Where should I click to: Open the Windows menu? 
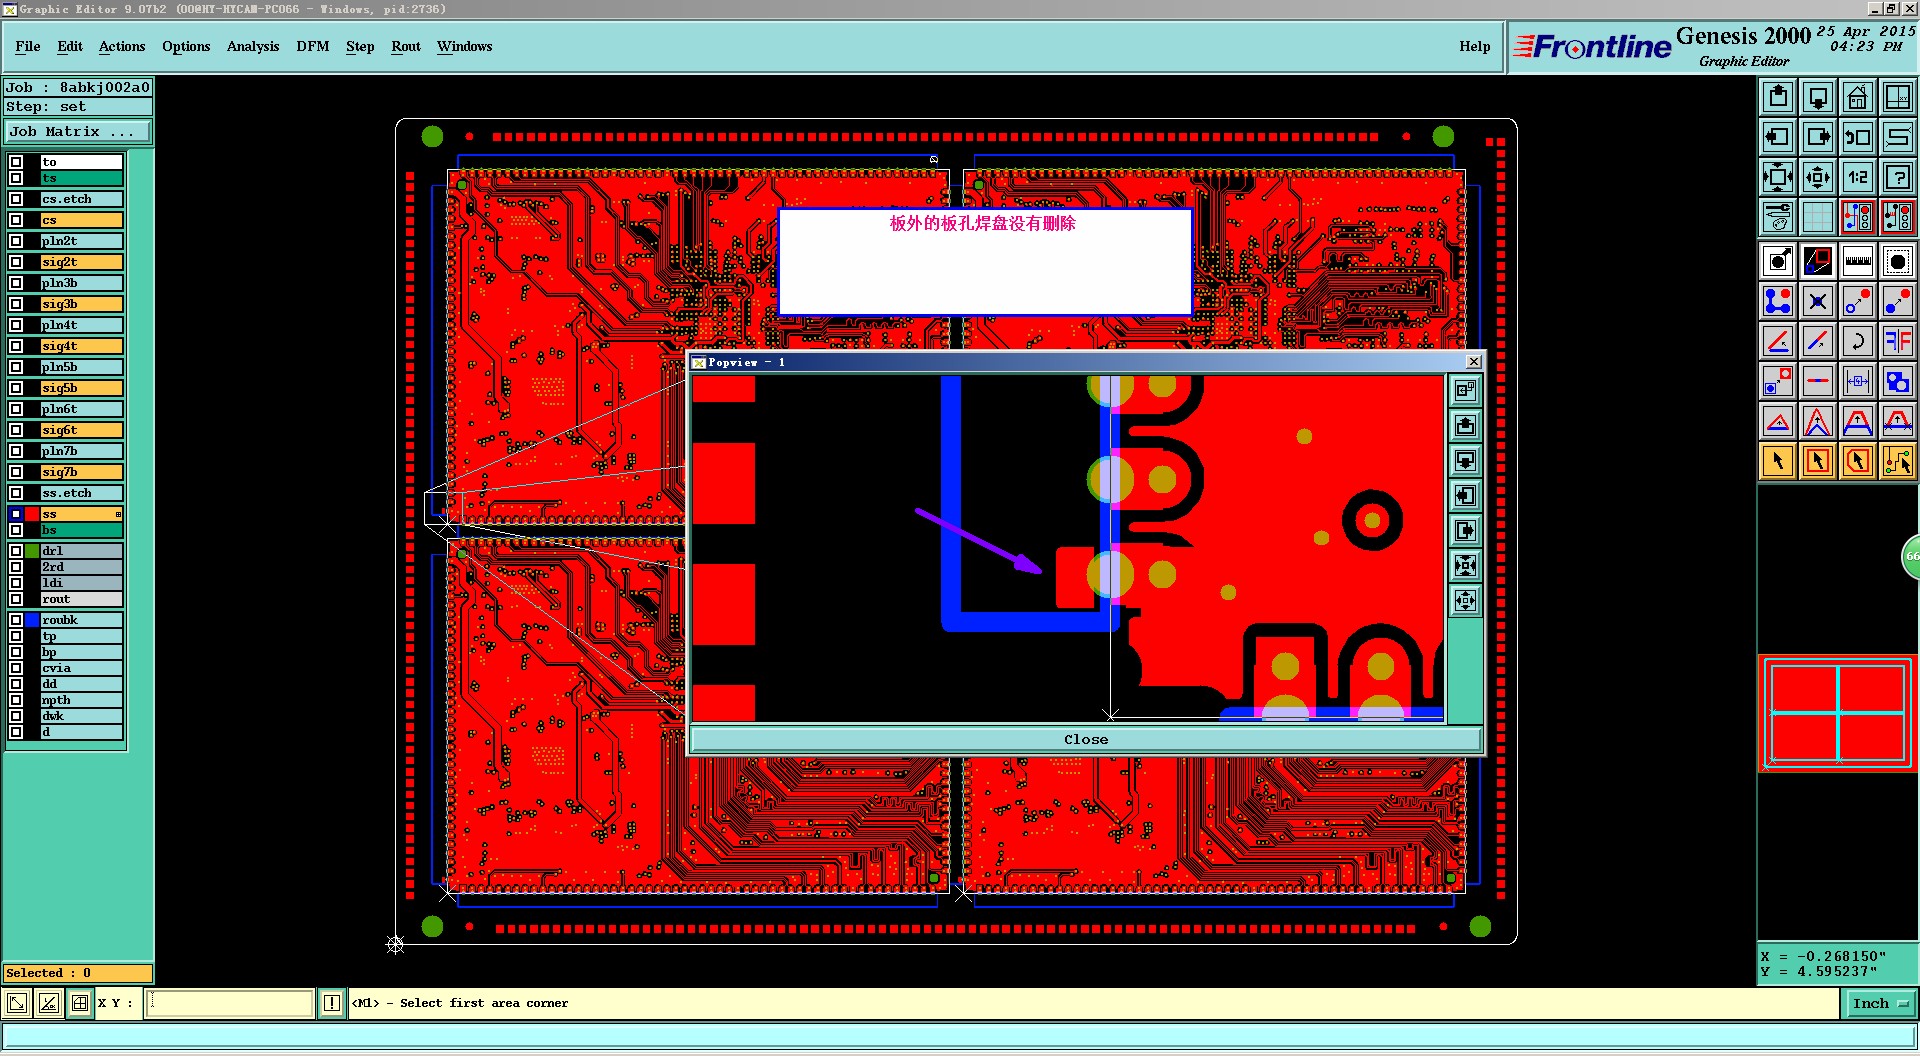[x=464, y=46]
